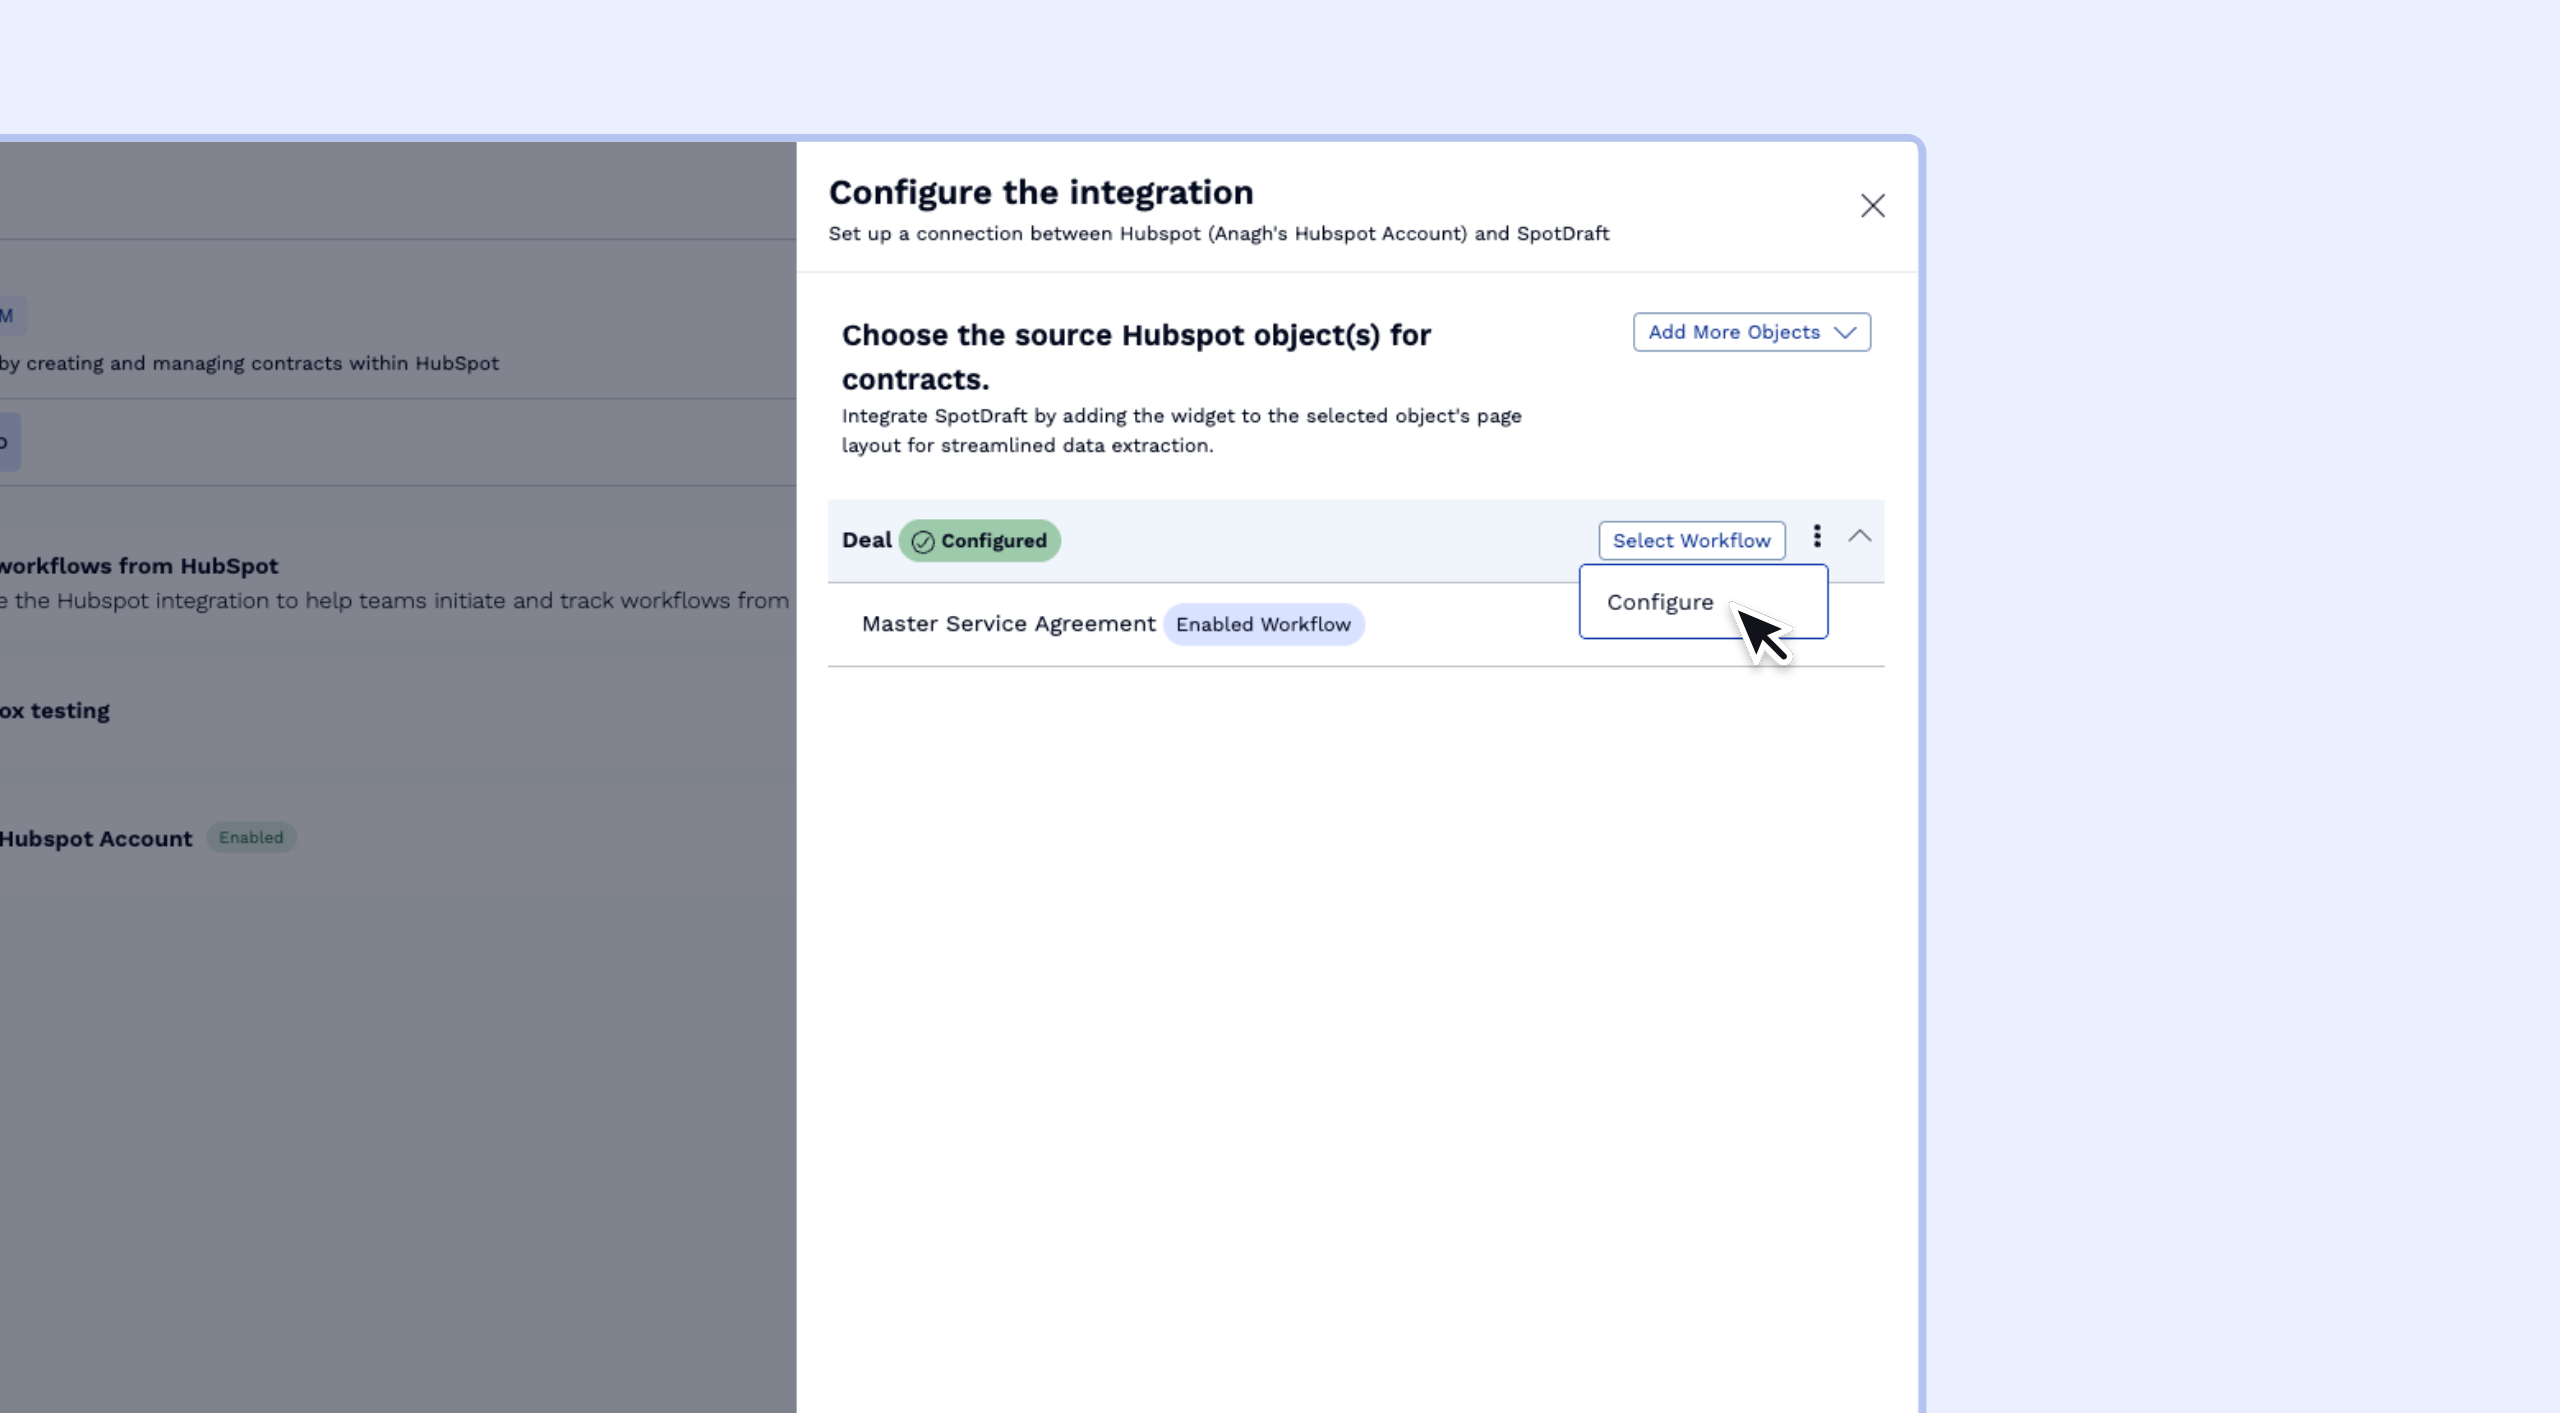This screenshot has width=2560, height=1413.
Task: Select the Master Service Agreement workflow row
Action: (1008, 623)
